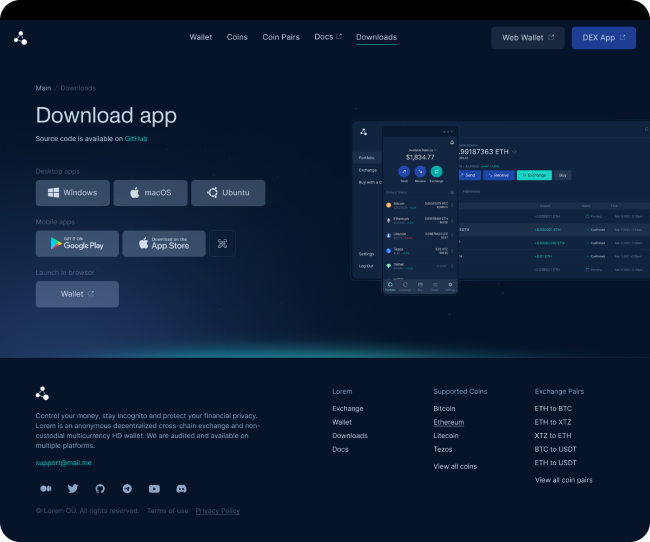
Task: Click the DEX App button
Action: coord(604,38)
